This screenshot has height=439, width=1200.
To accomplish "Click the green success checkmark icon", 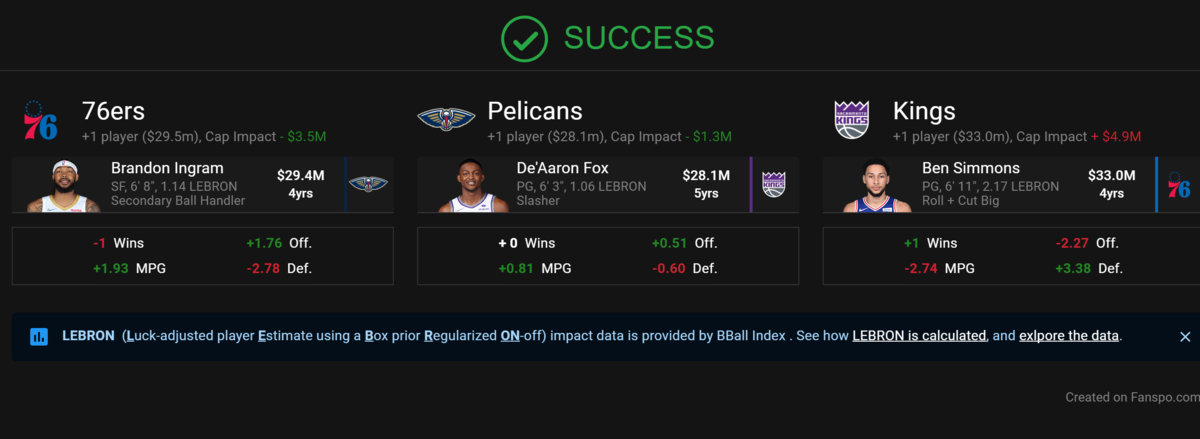I will [x=524, y=38].
